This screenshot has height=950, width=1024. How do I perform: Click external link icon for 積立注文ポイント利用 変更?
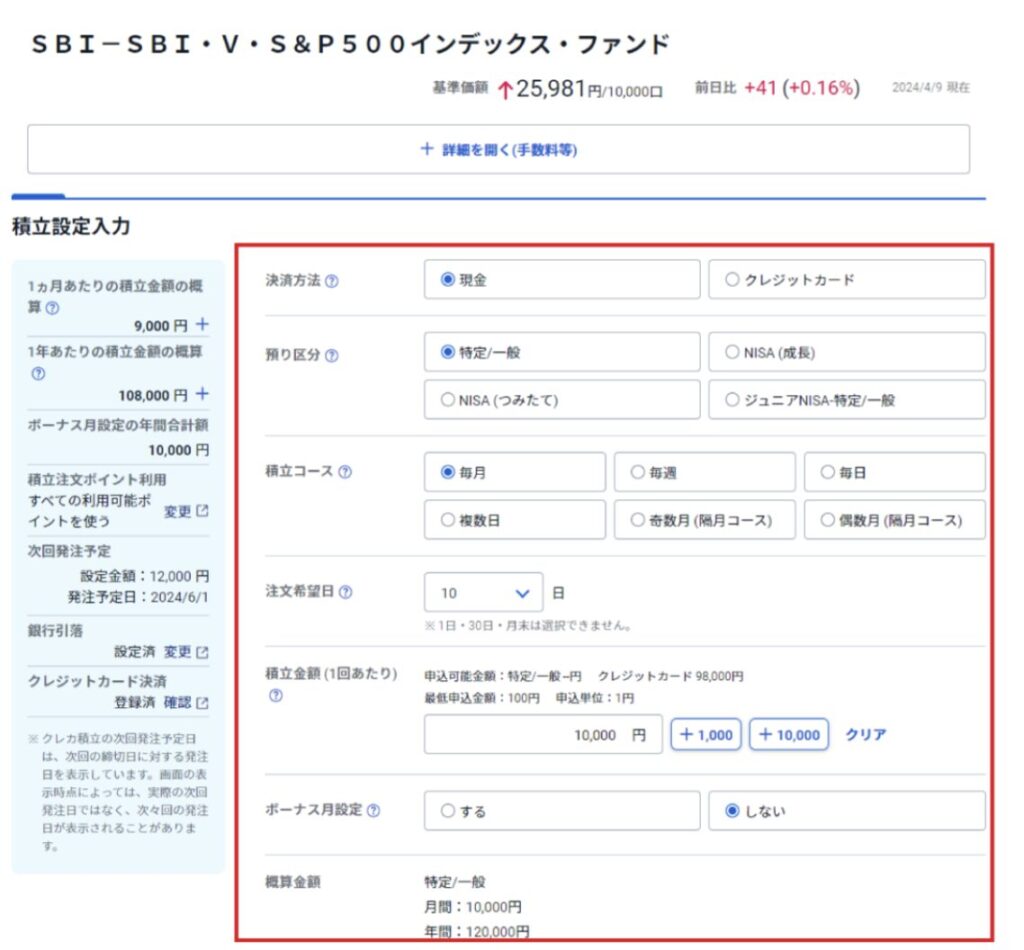pos(202,511)
